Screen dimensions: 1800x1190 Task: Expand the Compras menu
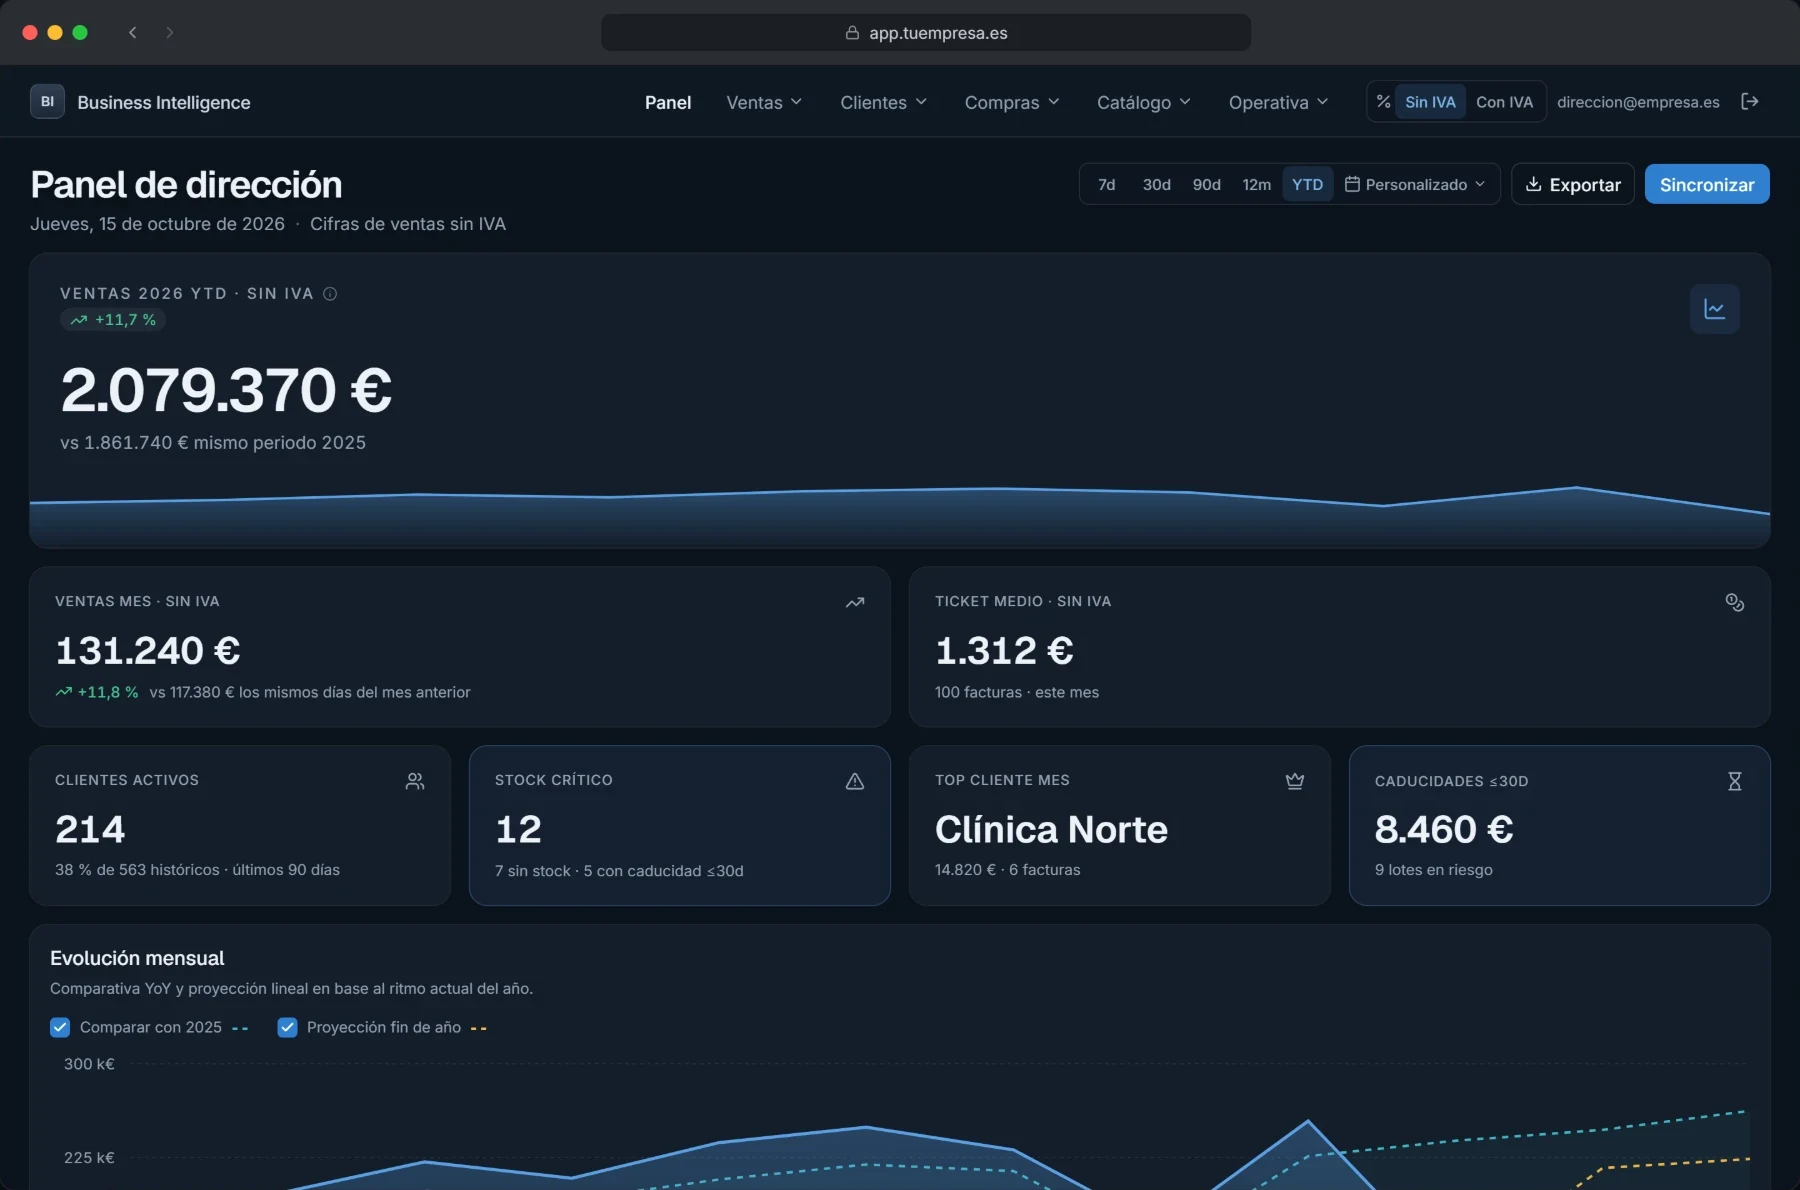[x=1012, y=102]
